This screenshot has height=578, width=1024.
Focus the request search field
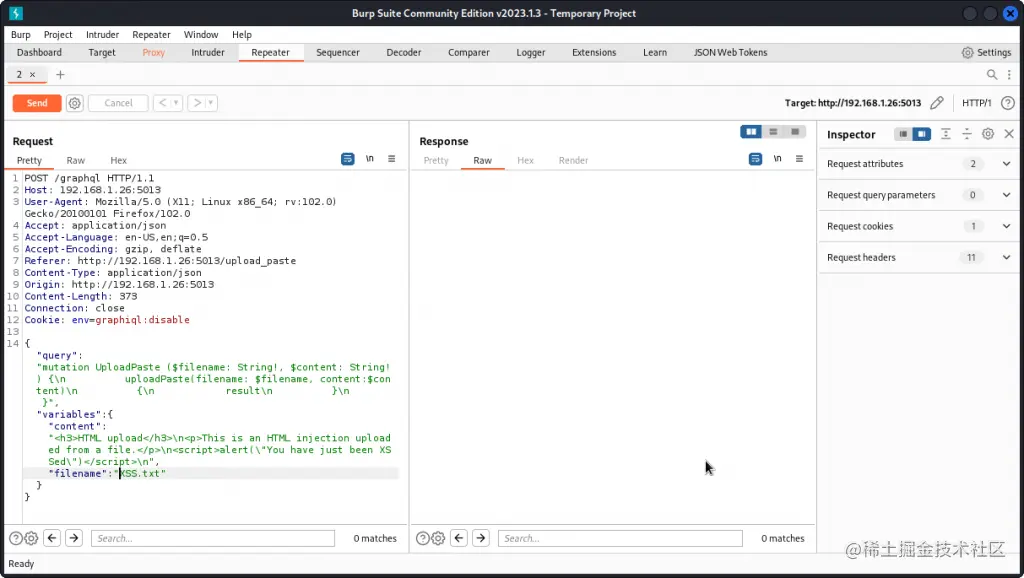[x=213, y=538]
